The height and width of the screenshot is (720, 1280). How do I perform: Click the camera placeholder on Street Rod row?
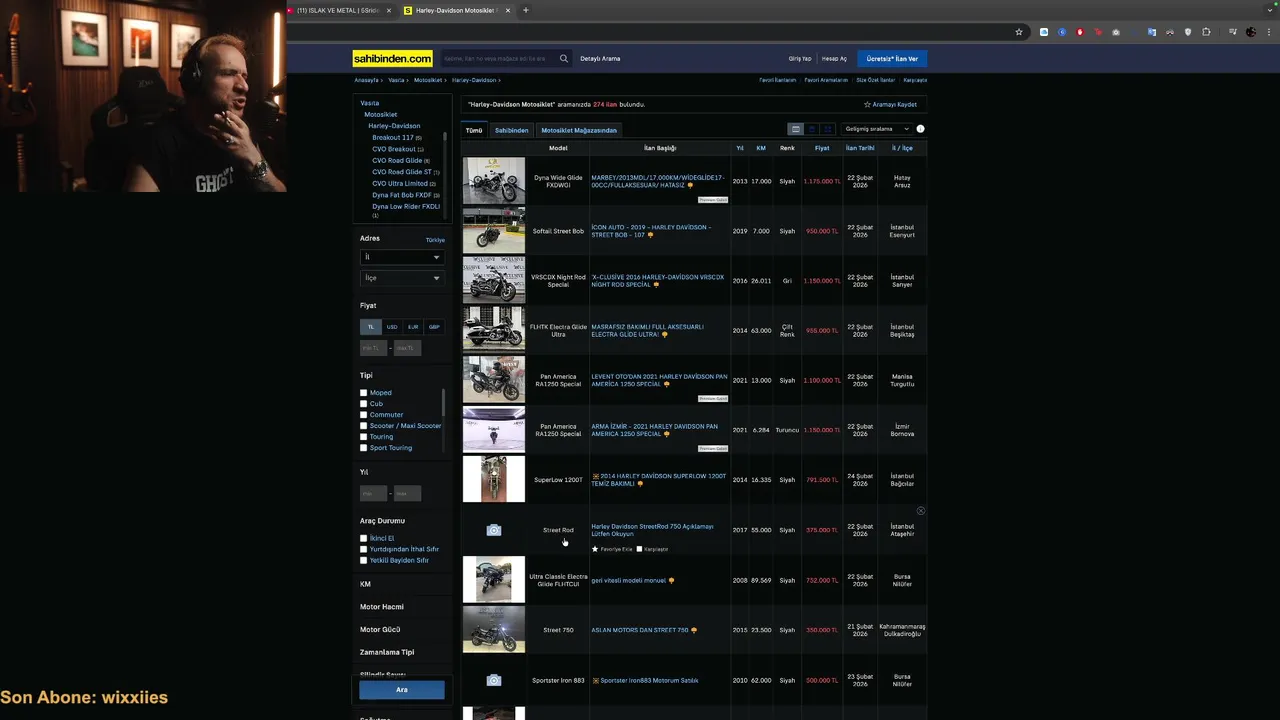tap(494, 530)
